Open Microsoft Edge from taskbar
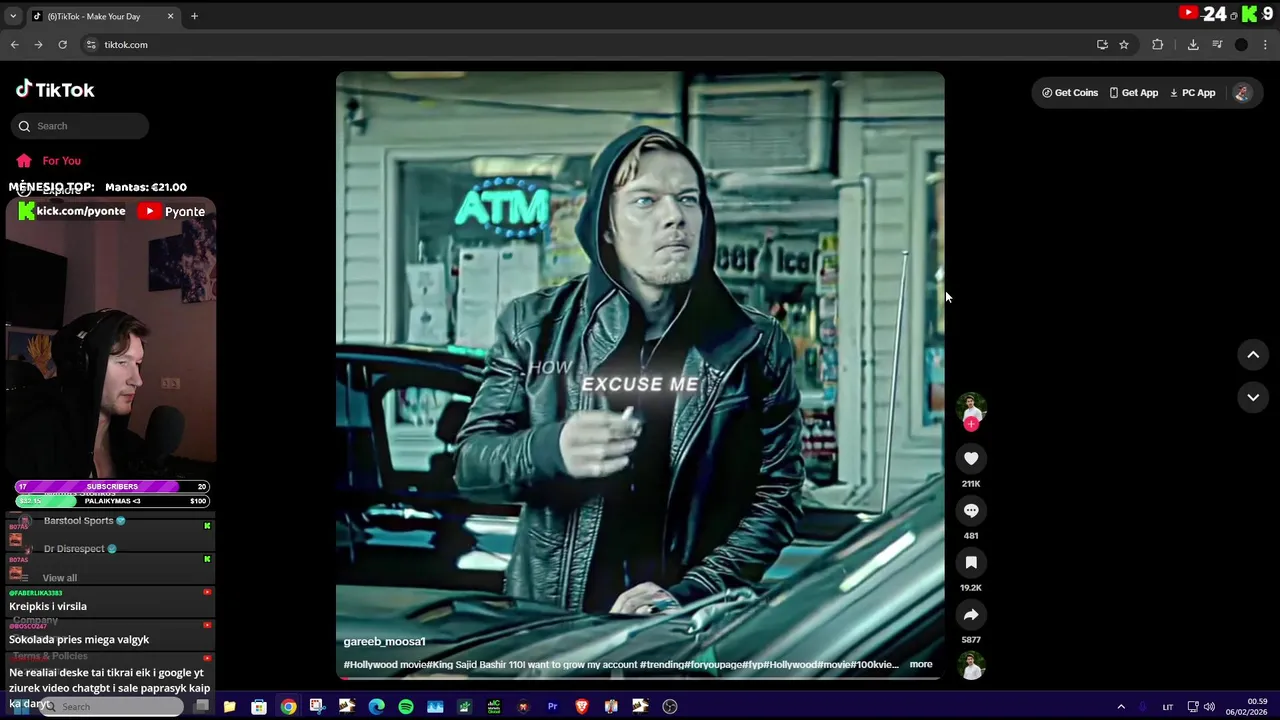This screenshot has height=720, width=1280. click(376, 707)
